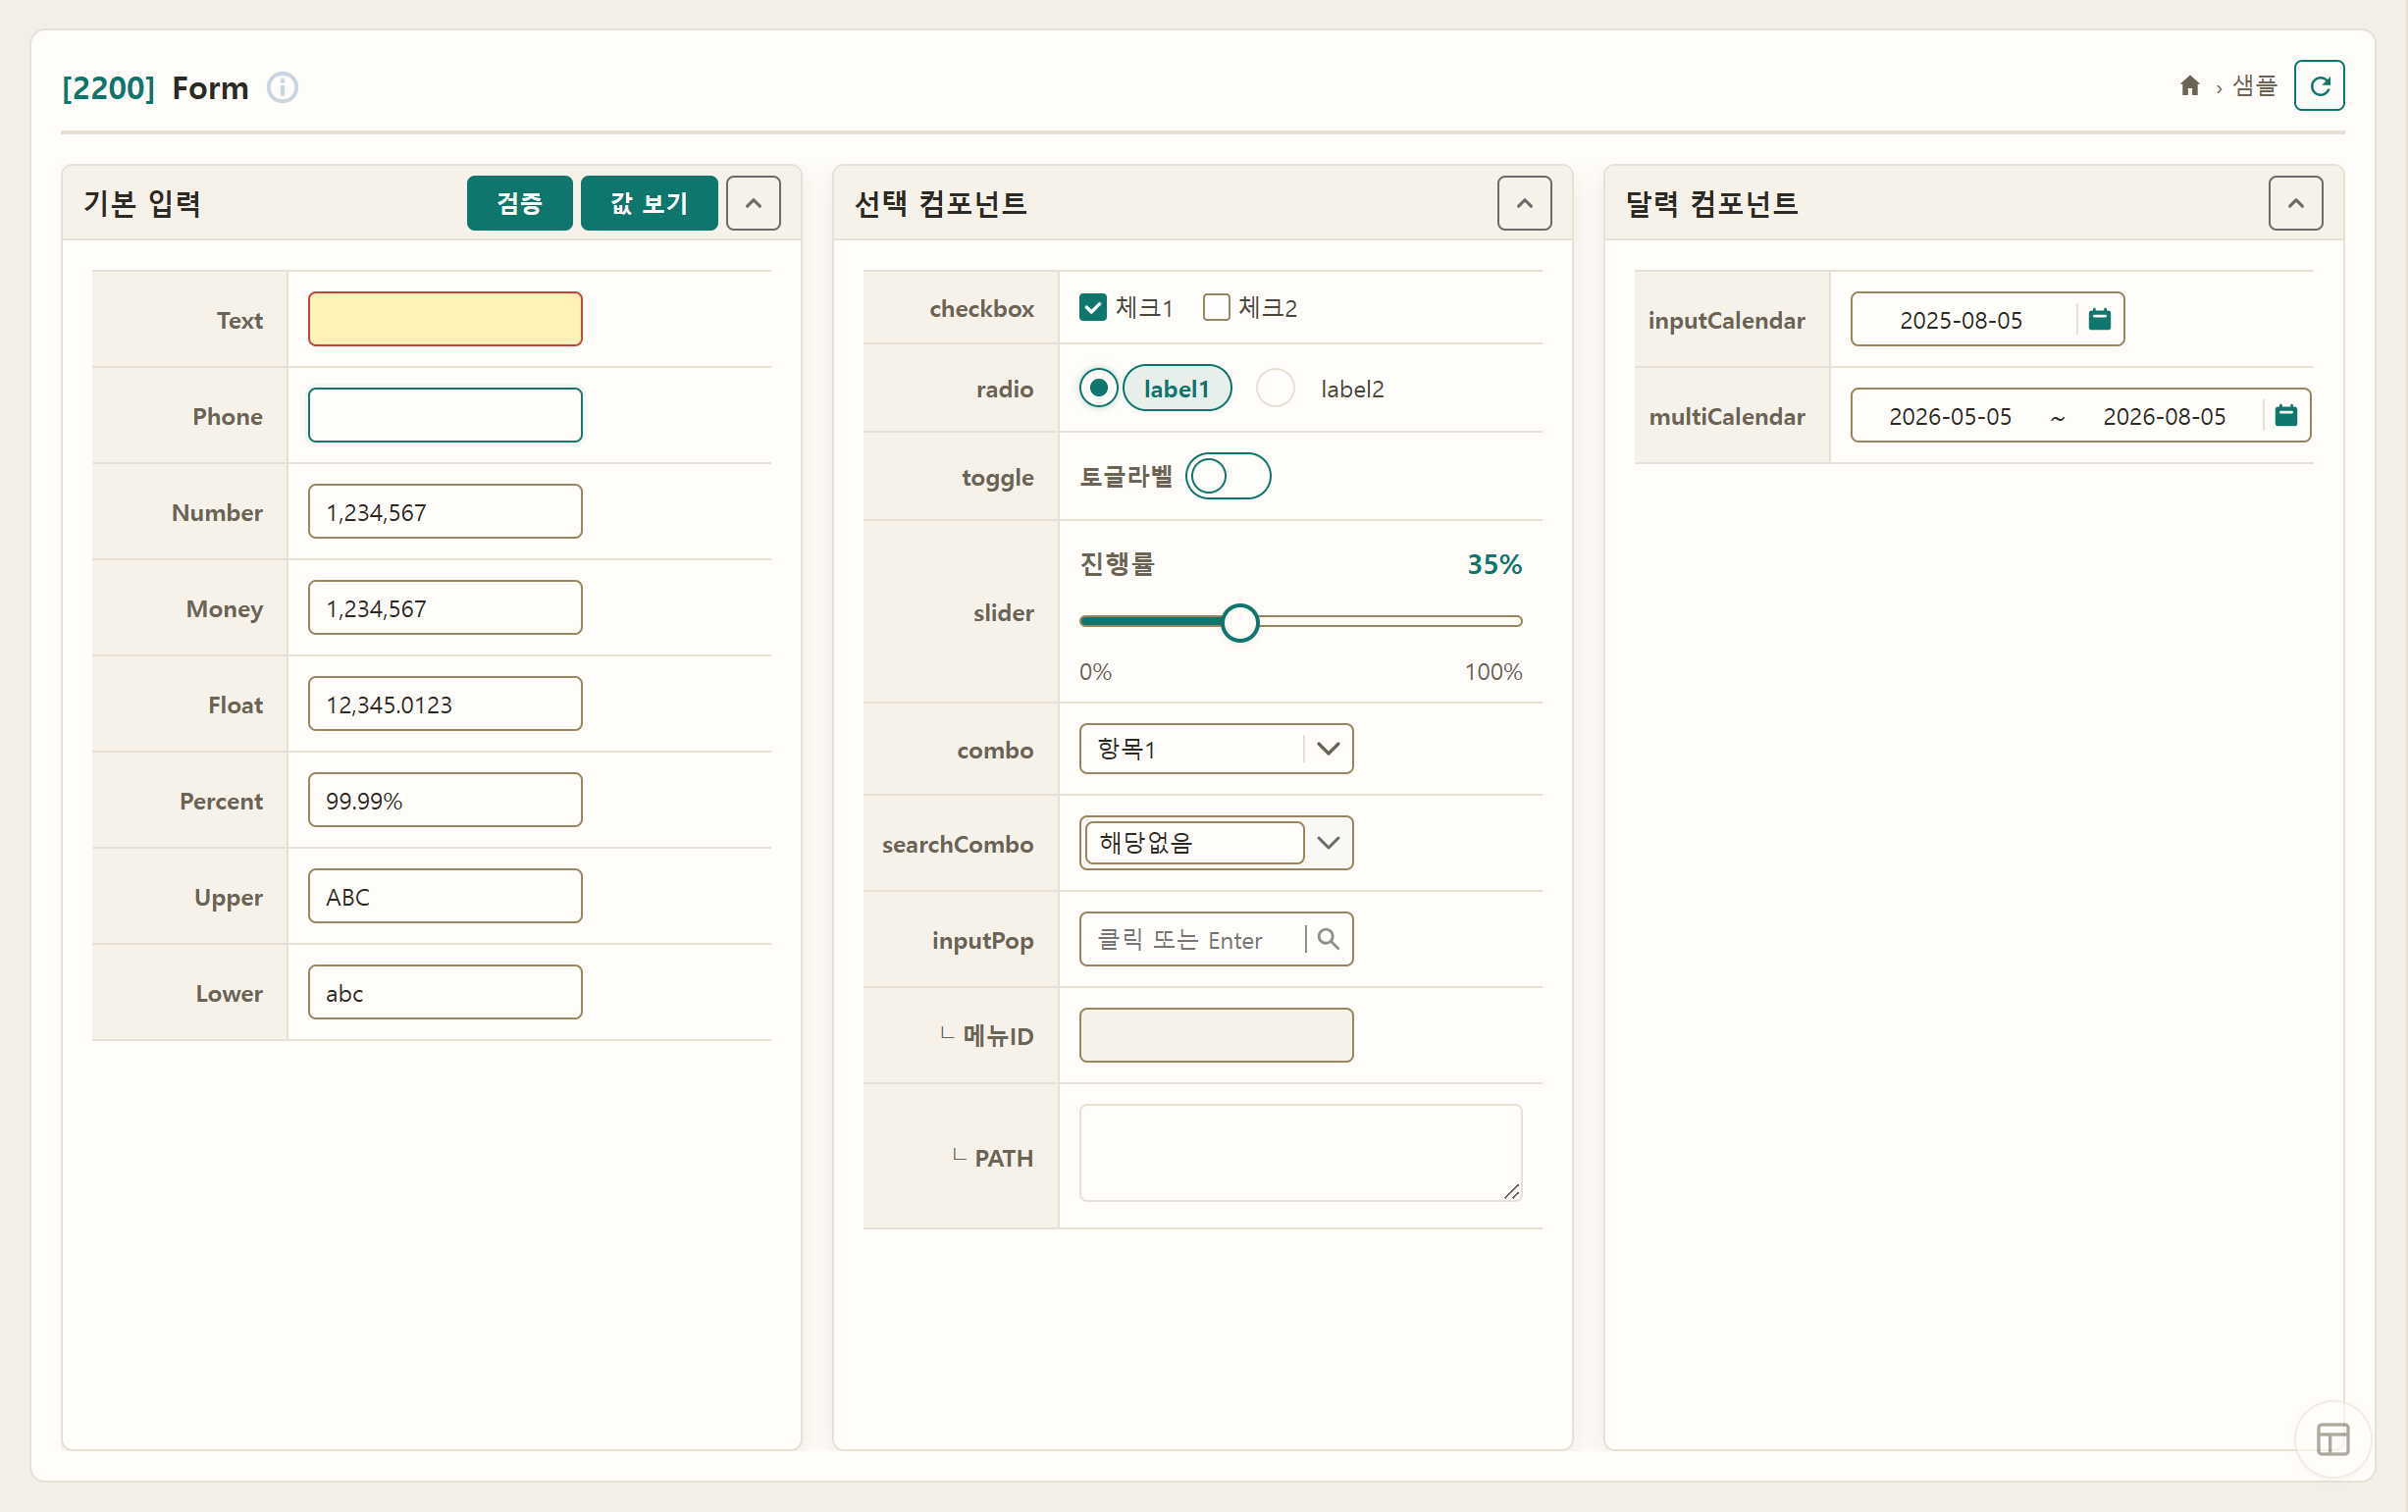Open the layout panel icon at bottom right
This screenshot has width=2408, height=1512.
[x=2332, y=1439]
